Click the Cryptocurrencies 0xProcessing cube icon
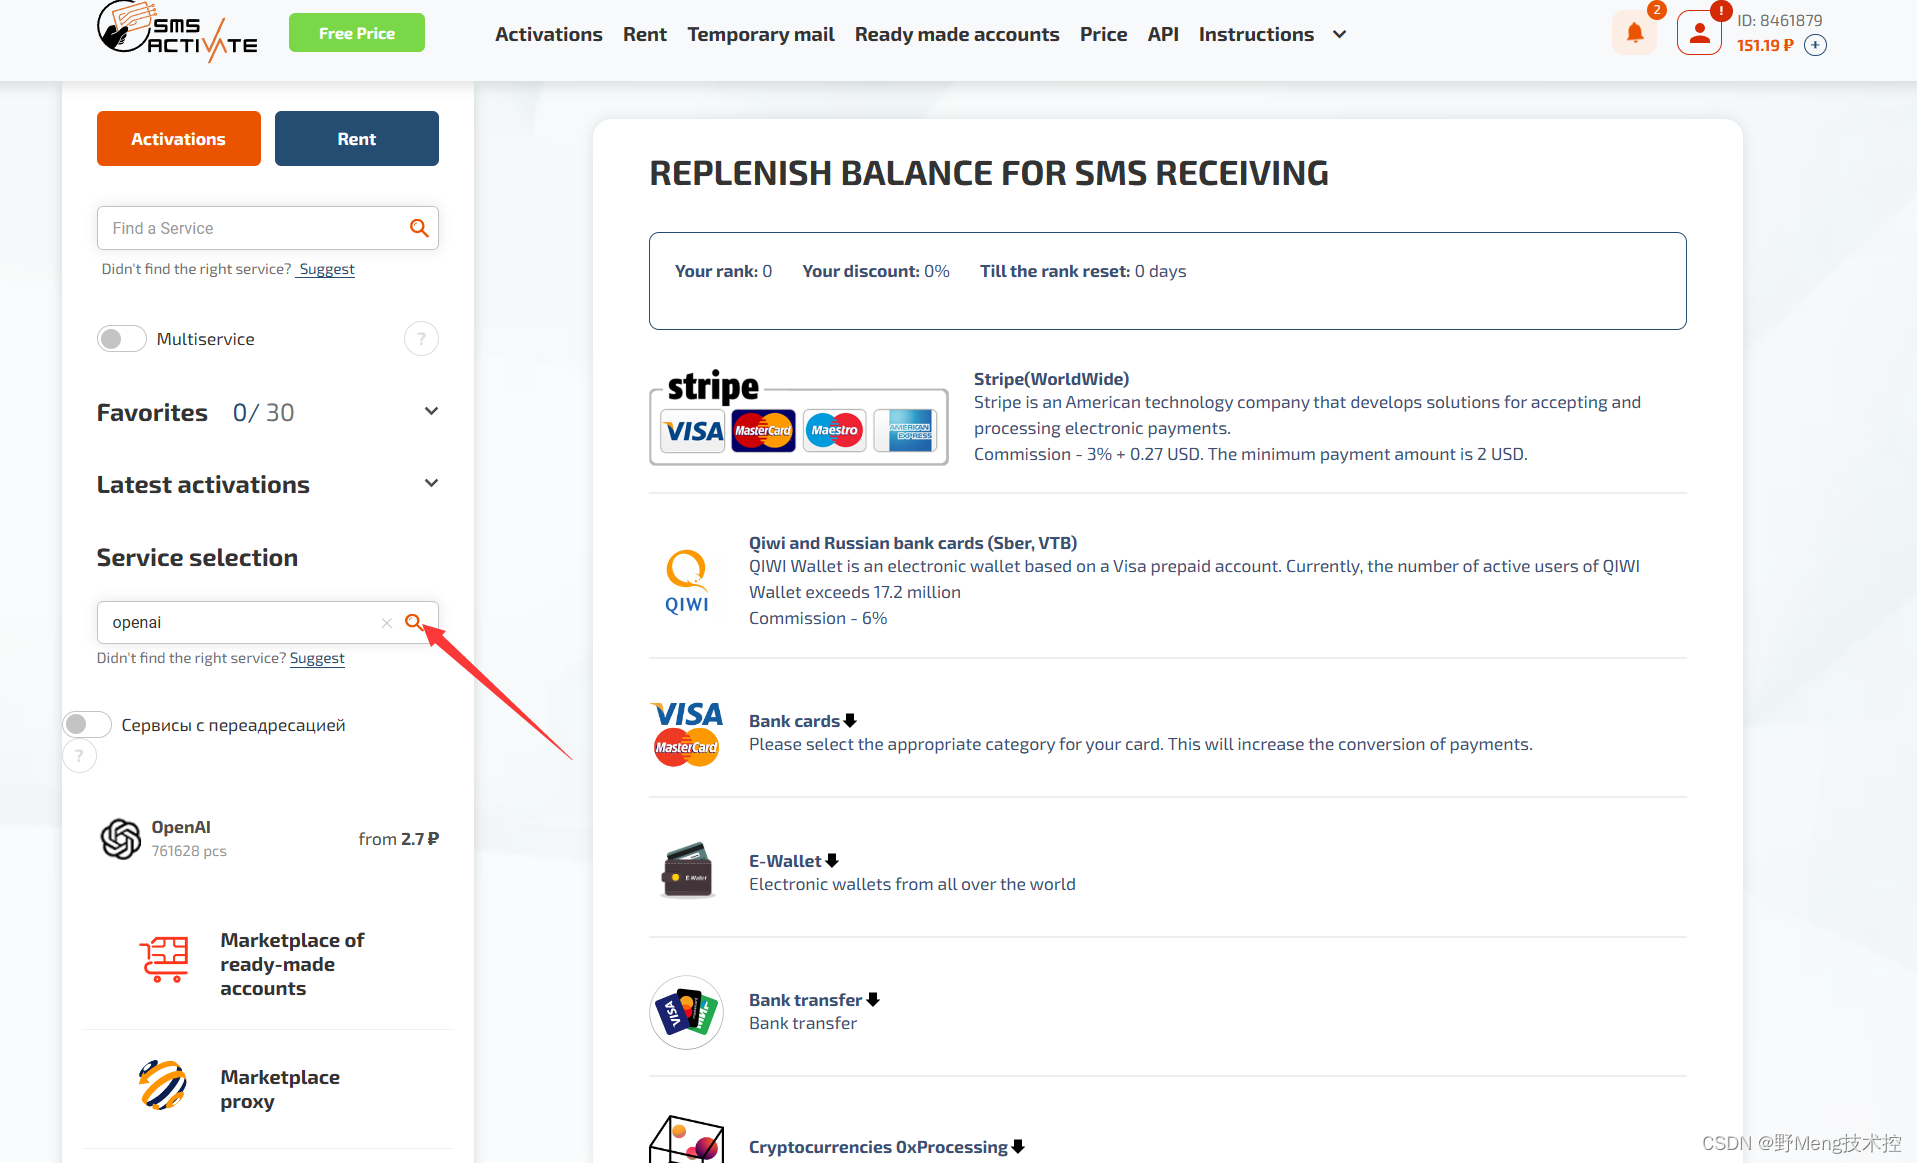Image resolution: width=1917 pixels, height=1163 pixels. [687, 1139]
